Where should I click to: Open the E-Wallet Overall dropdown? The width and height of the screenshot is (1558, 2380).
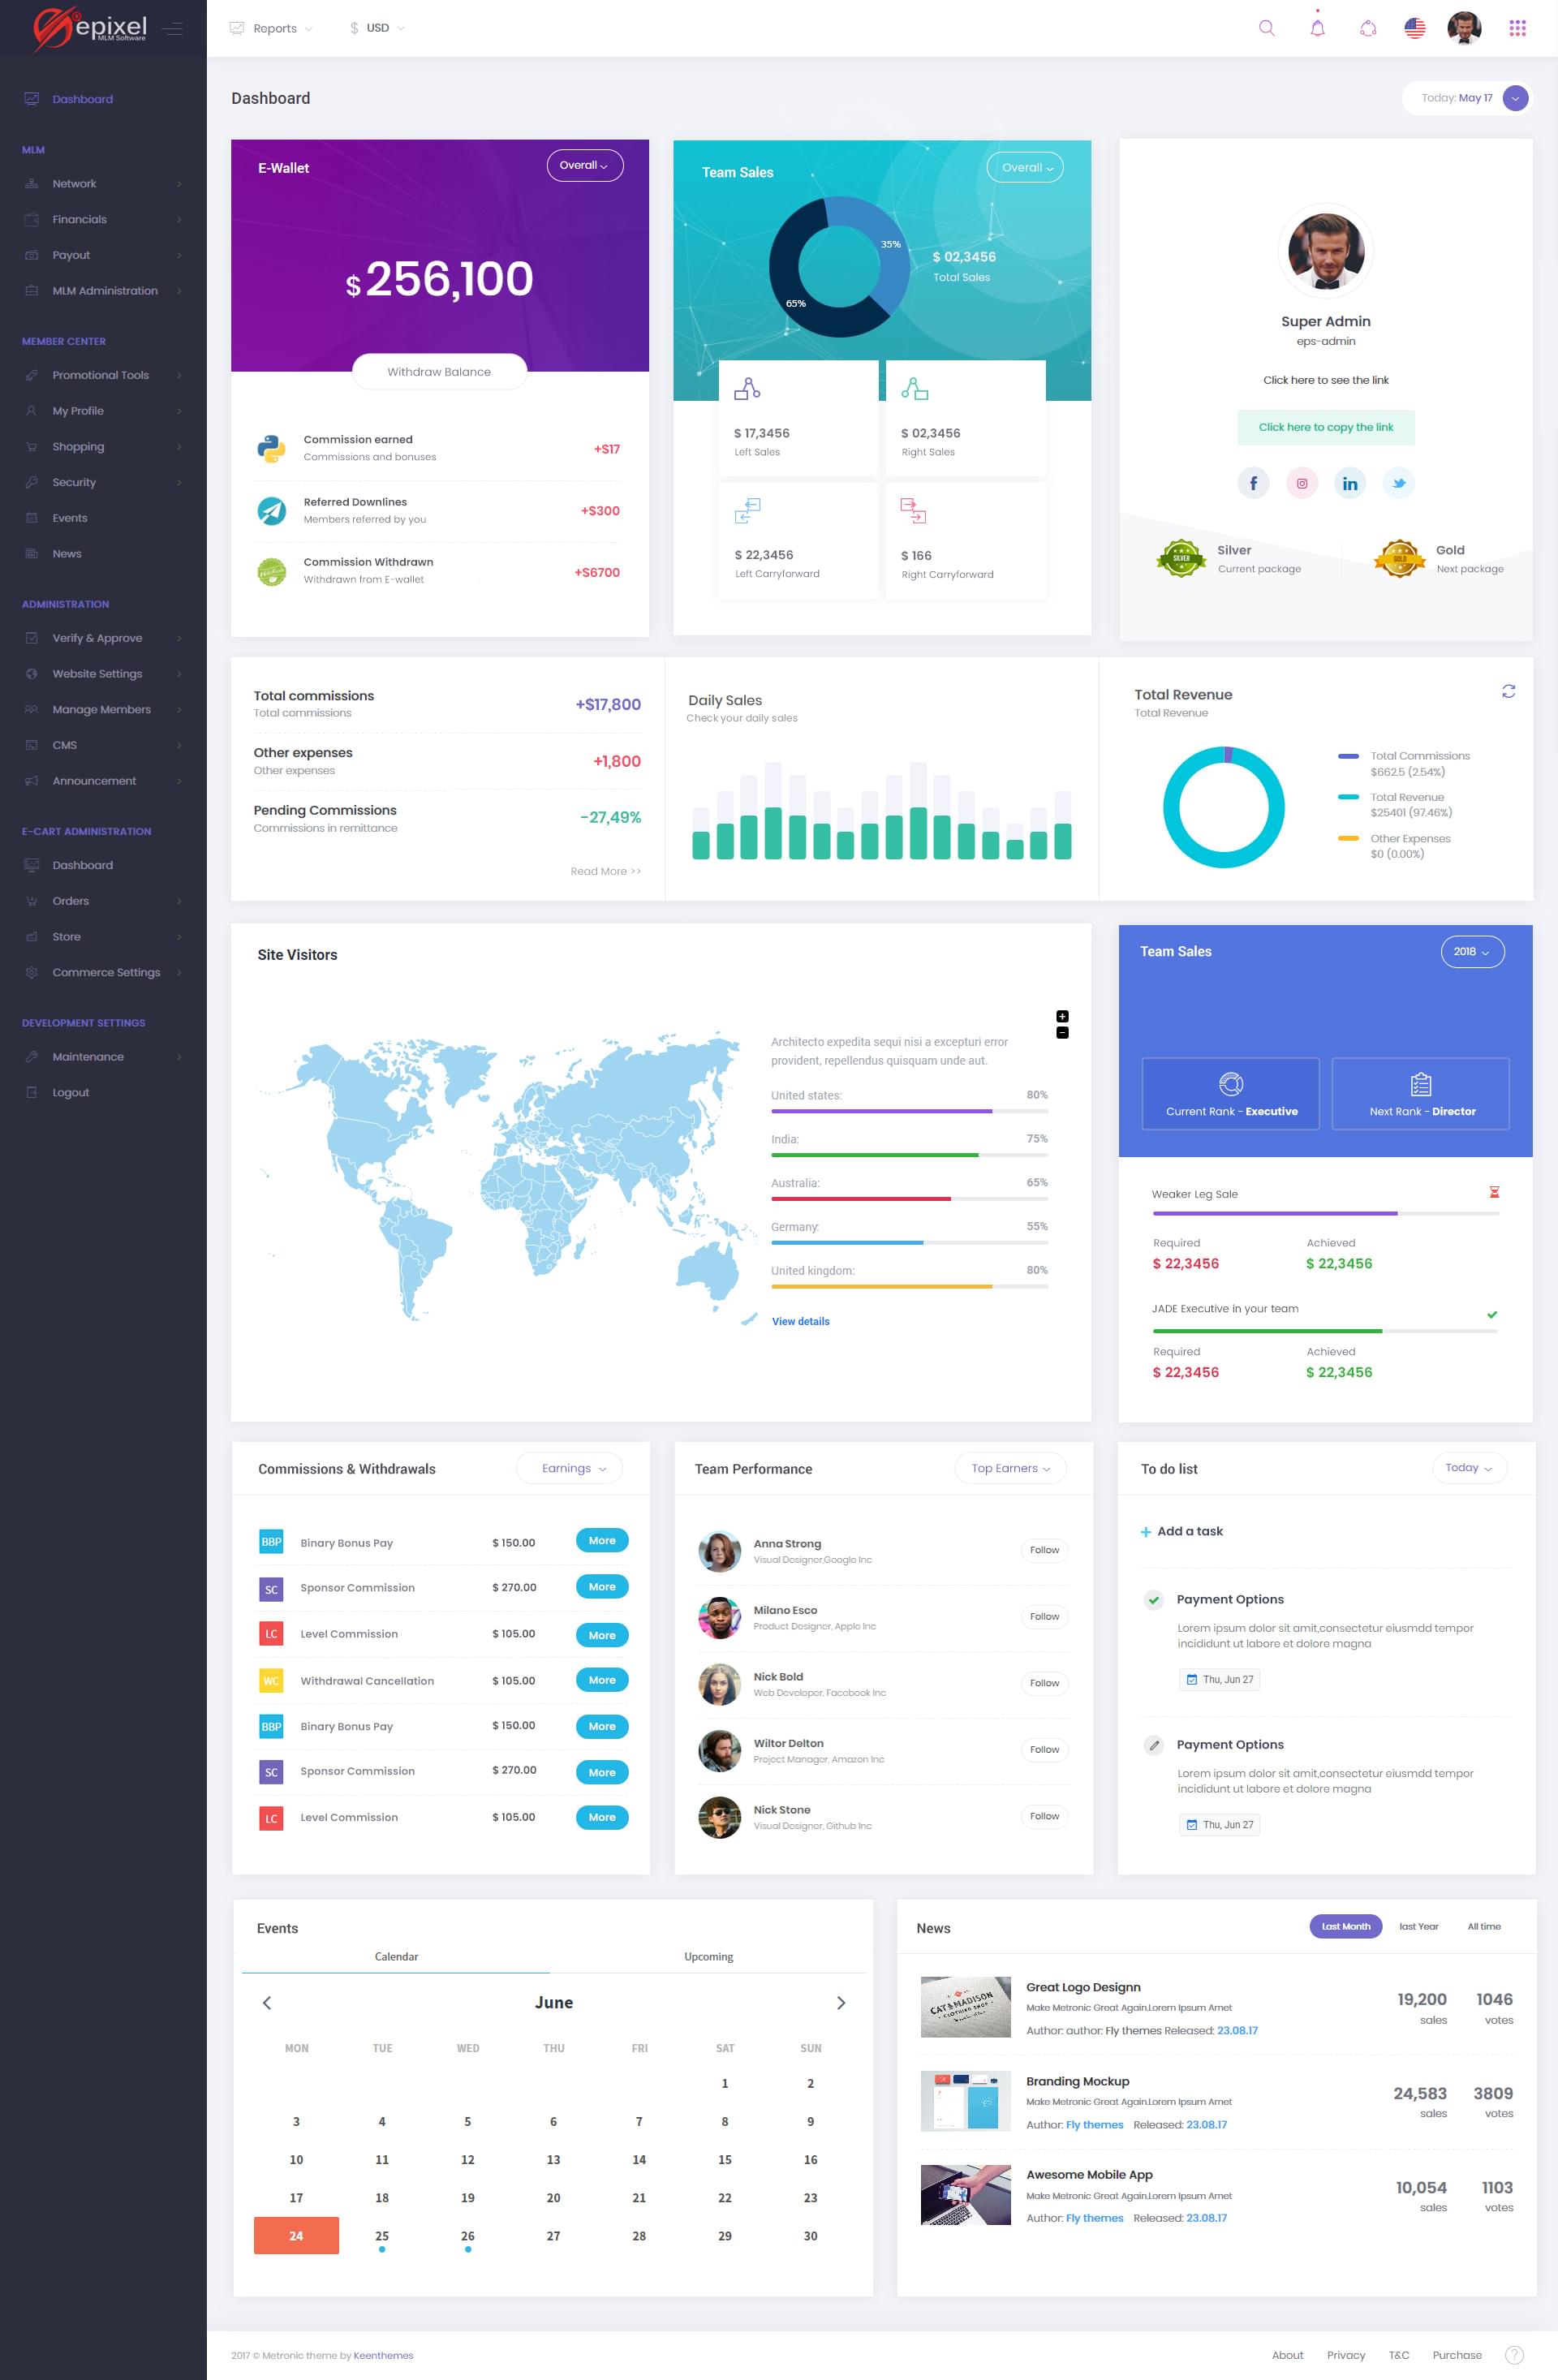point(584,166)
